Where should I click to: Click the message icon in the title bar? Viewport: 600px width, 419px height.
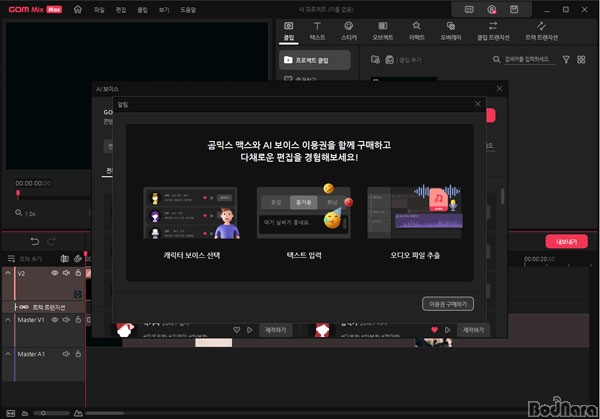coord(469,10)
